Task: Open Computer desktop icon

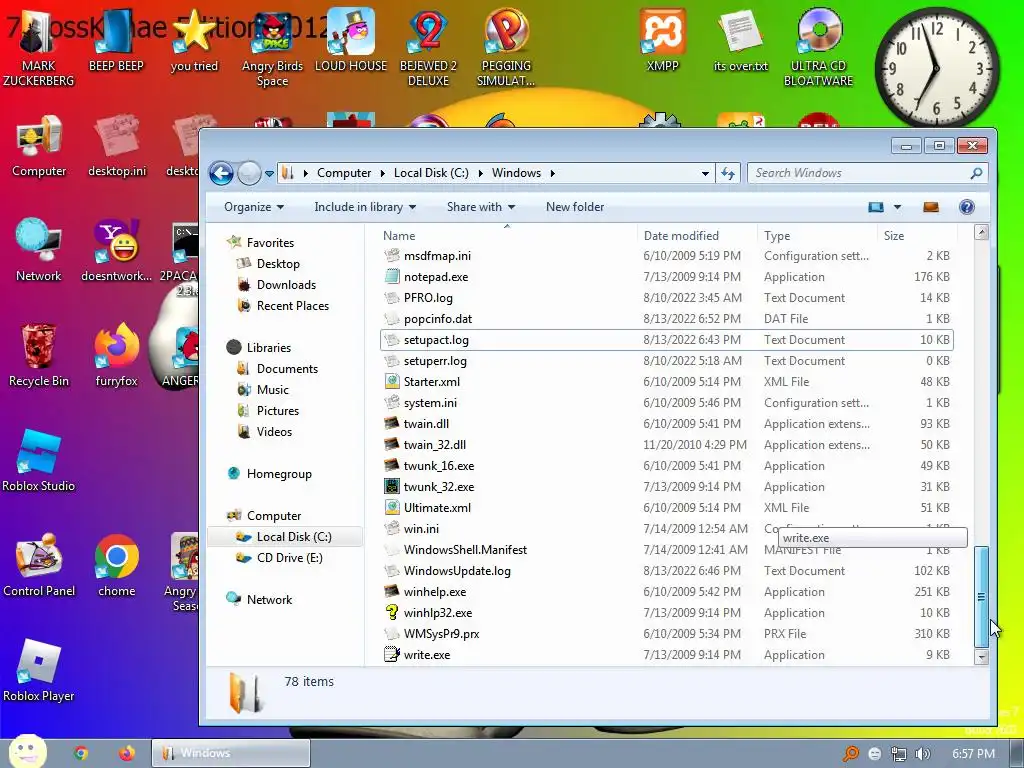Action: tap(39, 146)
